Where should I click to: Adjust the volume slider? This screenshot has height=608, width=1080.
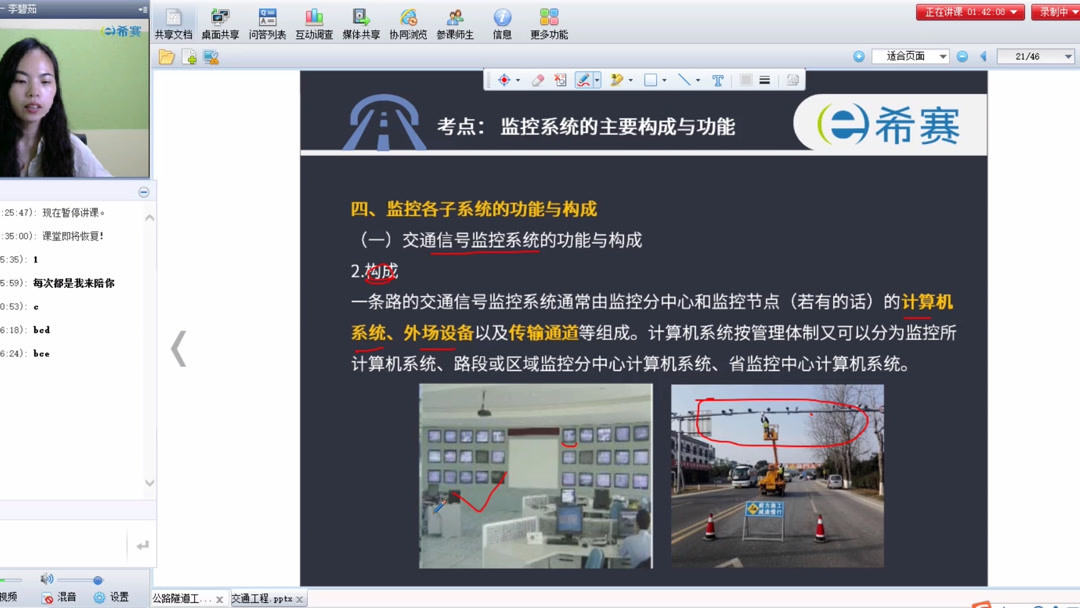[96, 578]
